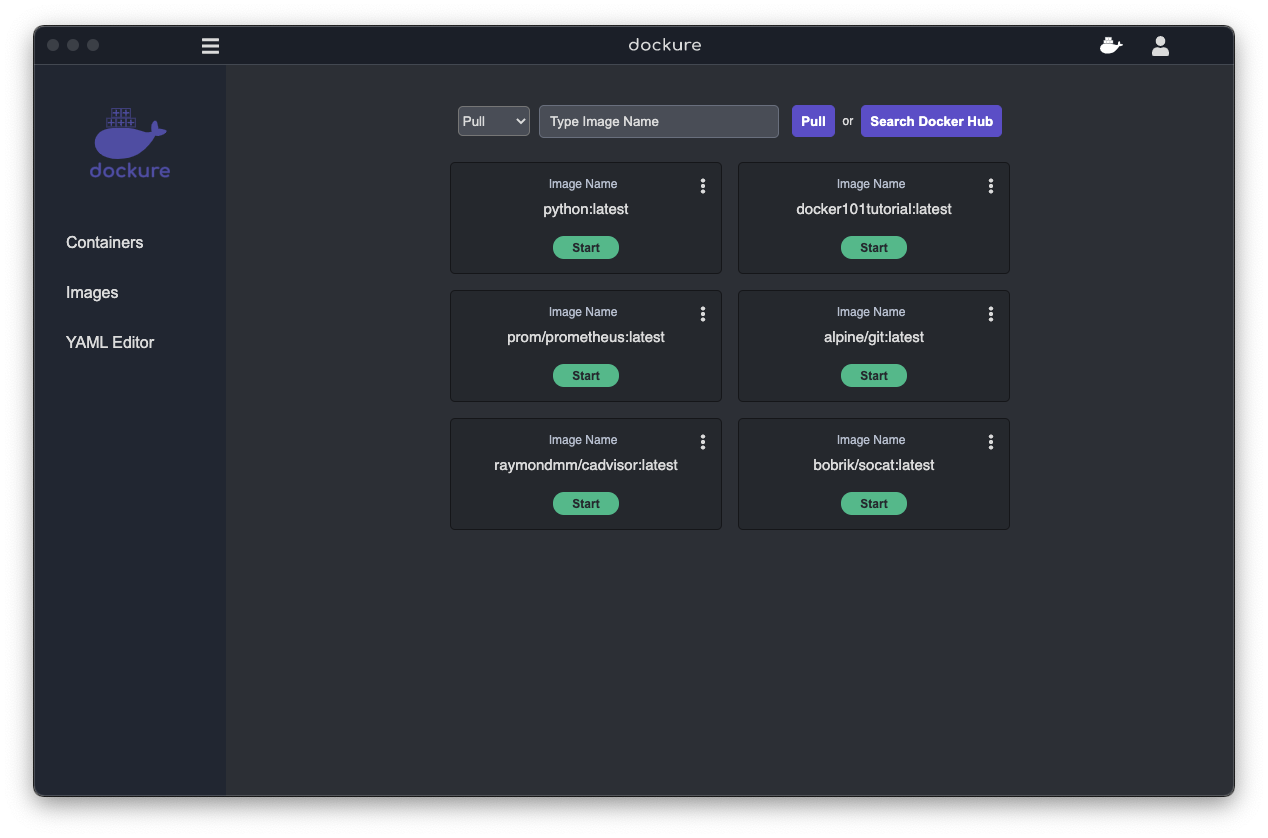Click the dockure title in title bar
The image size is (1268, 838).
click(665, 45)
